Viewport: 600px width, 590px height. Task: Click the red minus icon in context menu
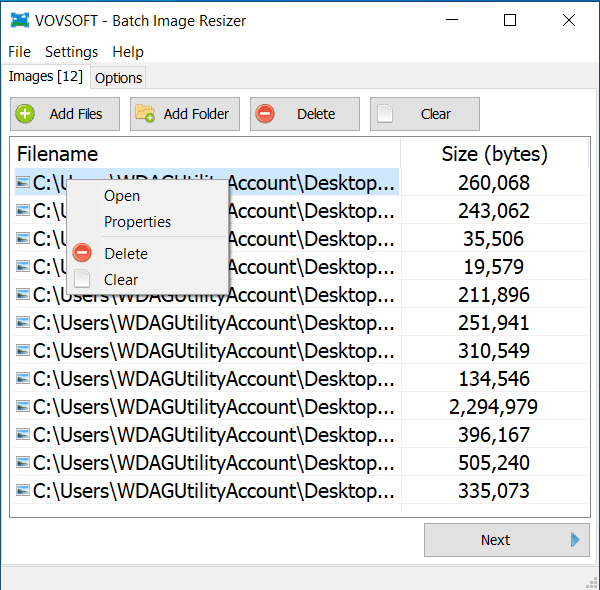(x=82, y=253)
